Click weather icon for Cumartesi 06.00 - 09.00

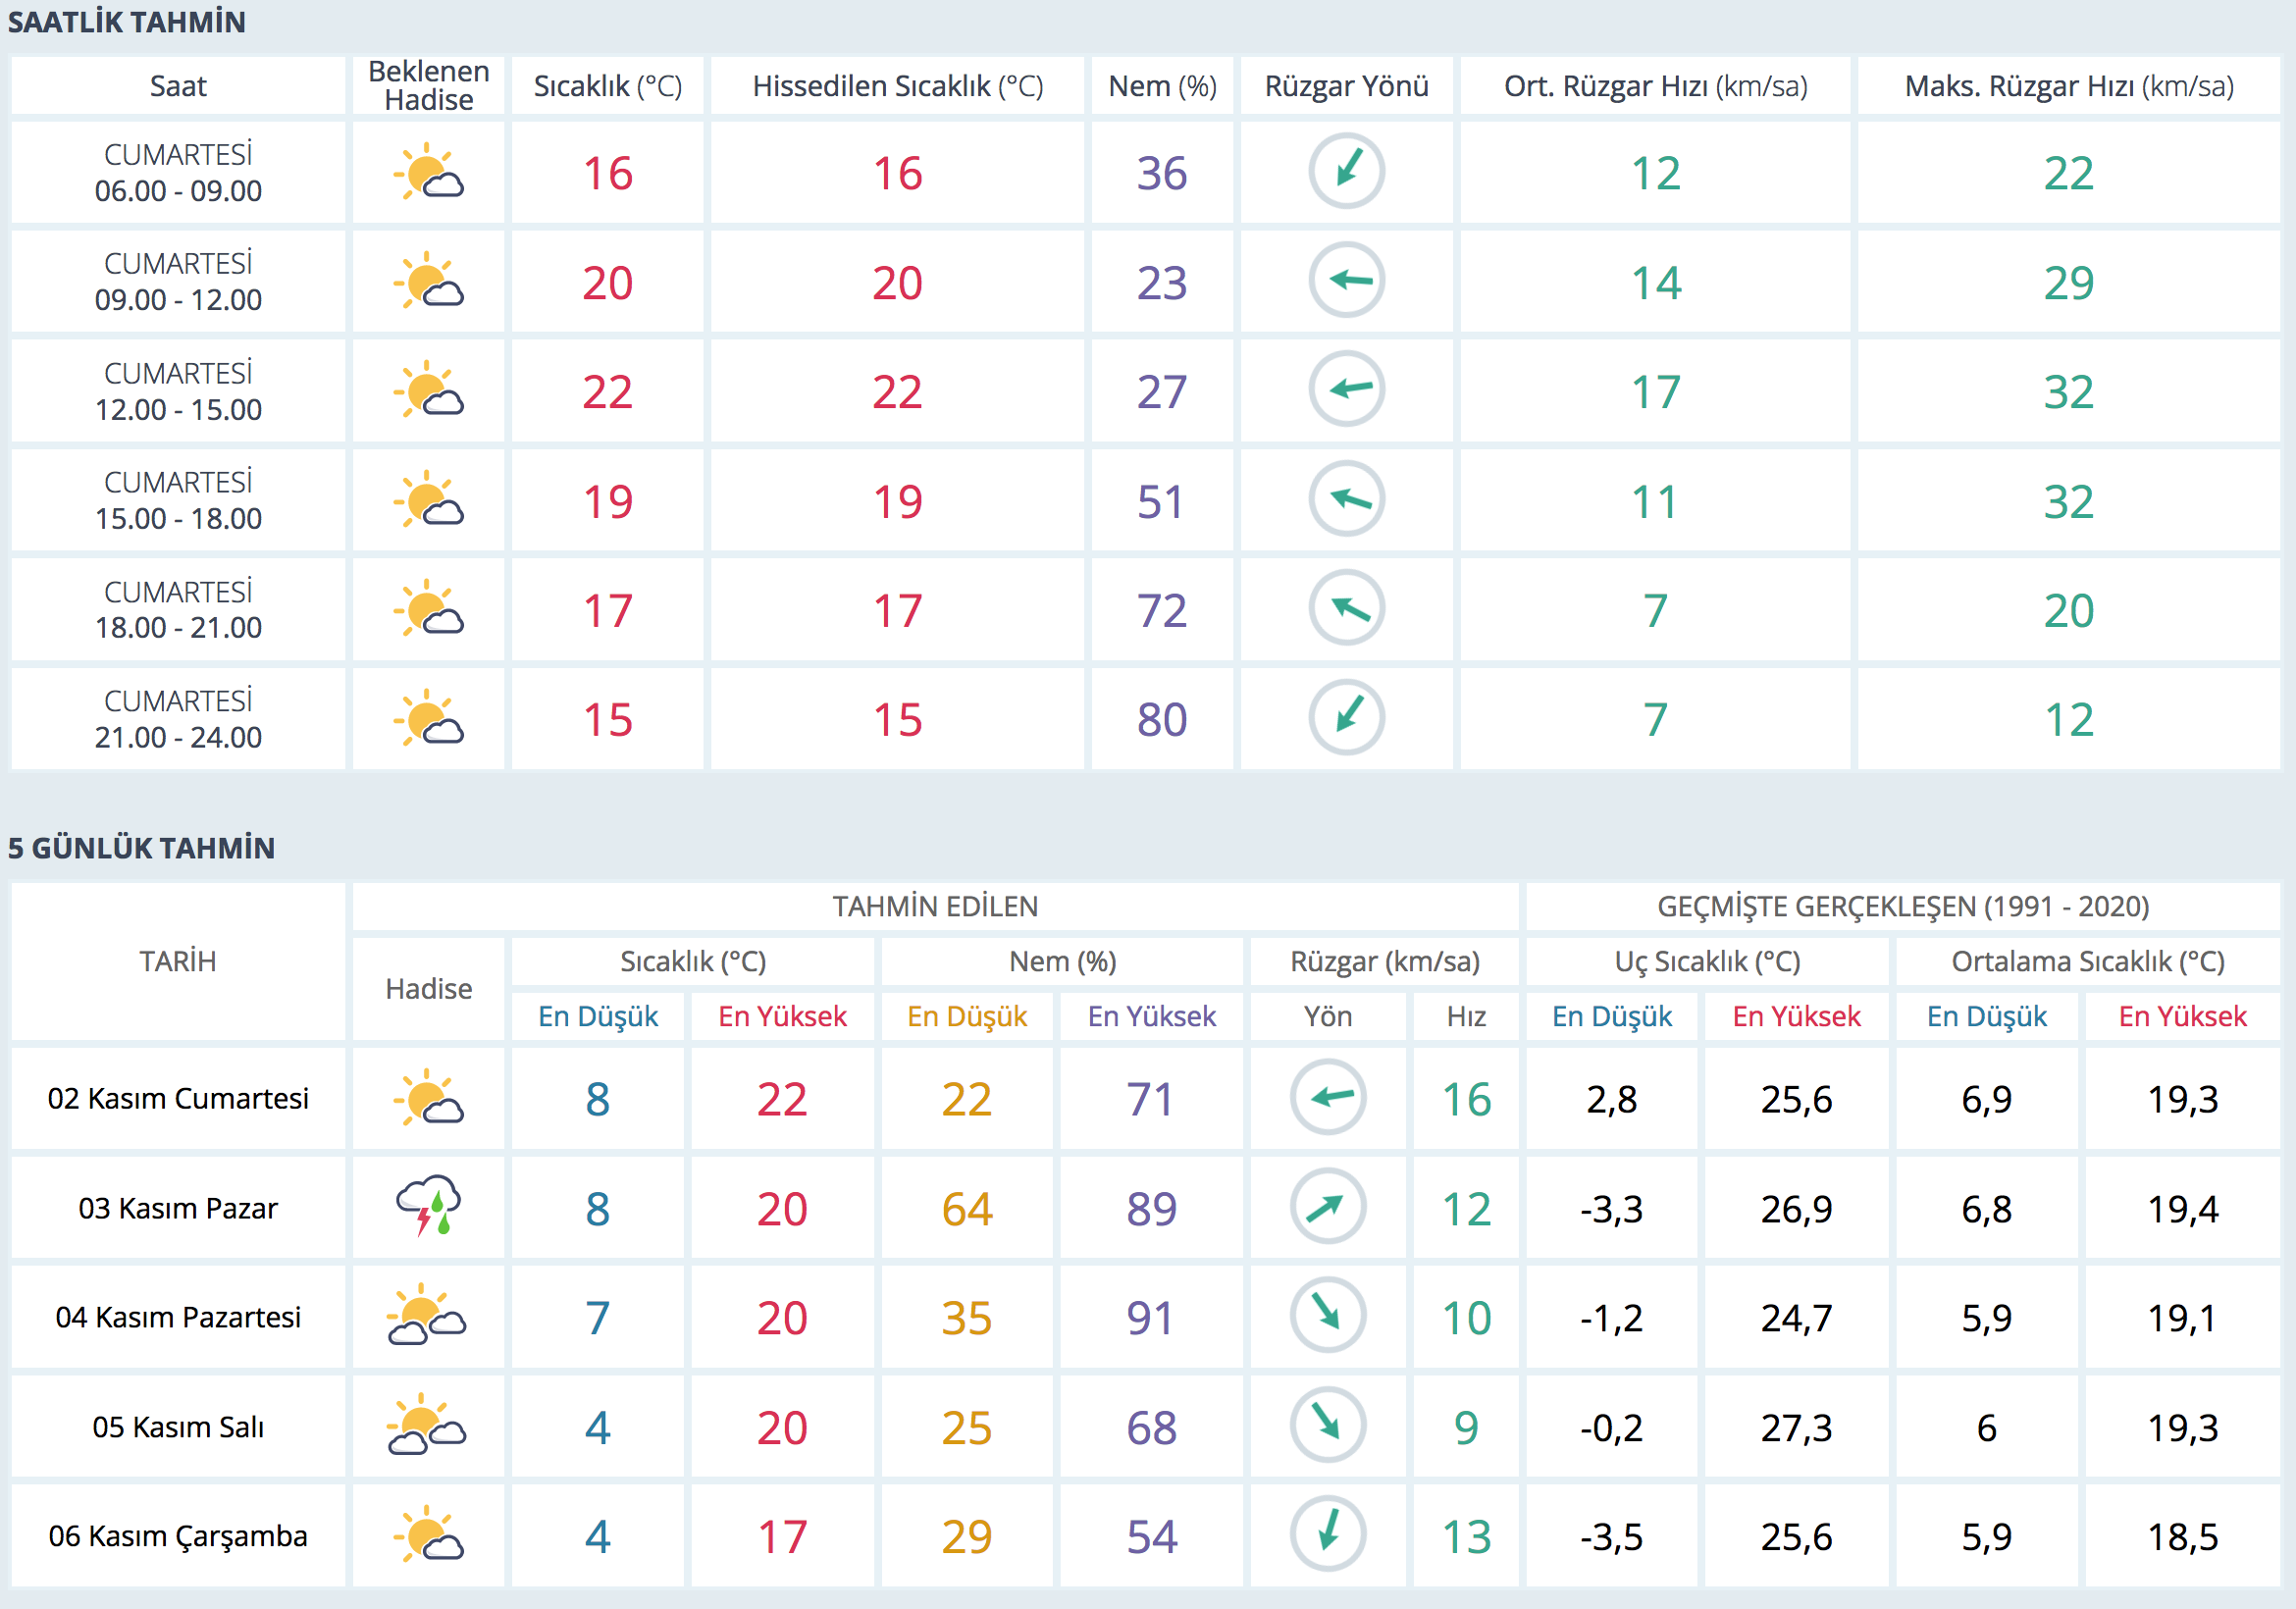428,172
